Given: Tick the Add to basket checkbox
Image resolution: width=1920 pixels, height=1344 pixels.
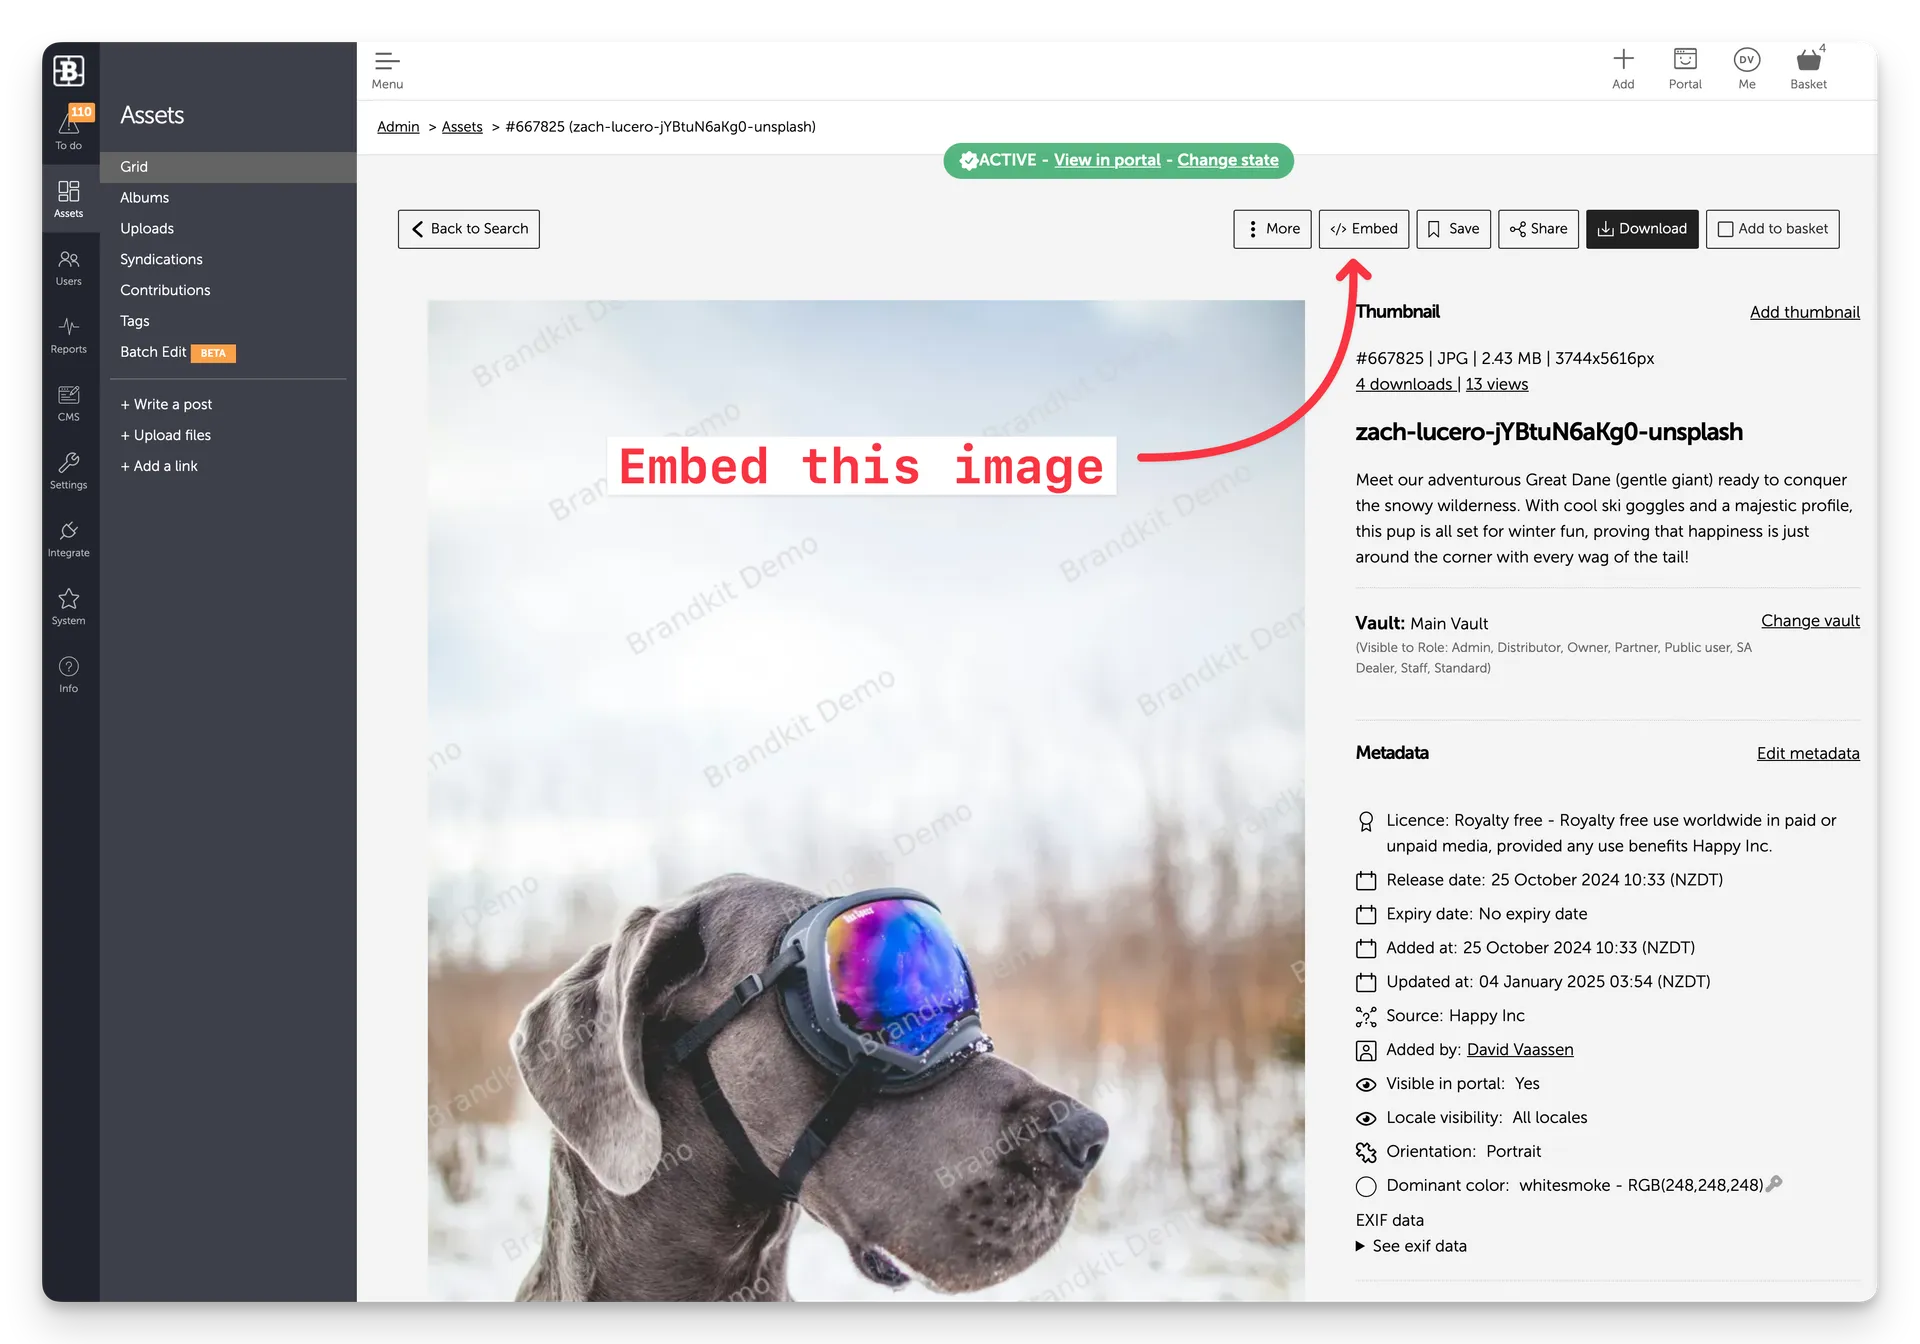Looking at the screenshot, I should [1725, 229].
